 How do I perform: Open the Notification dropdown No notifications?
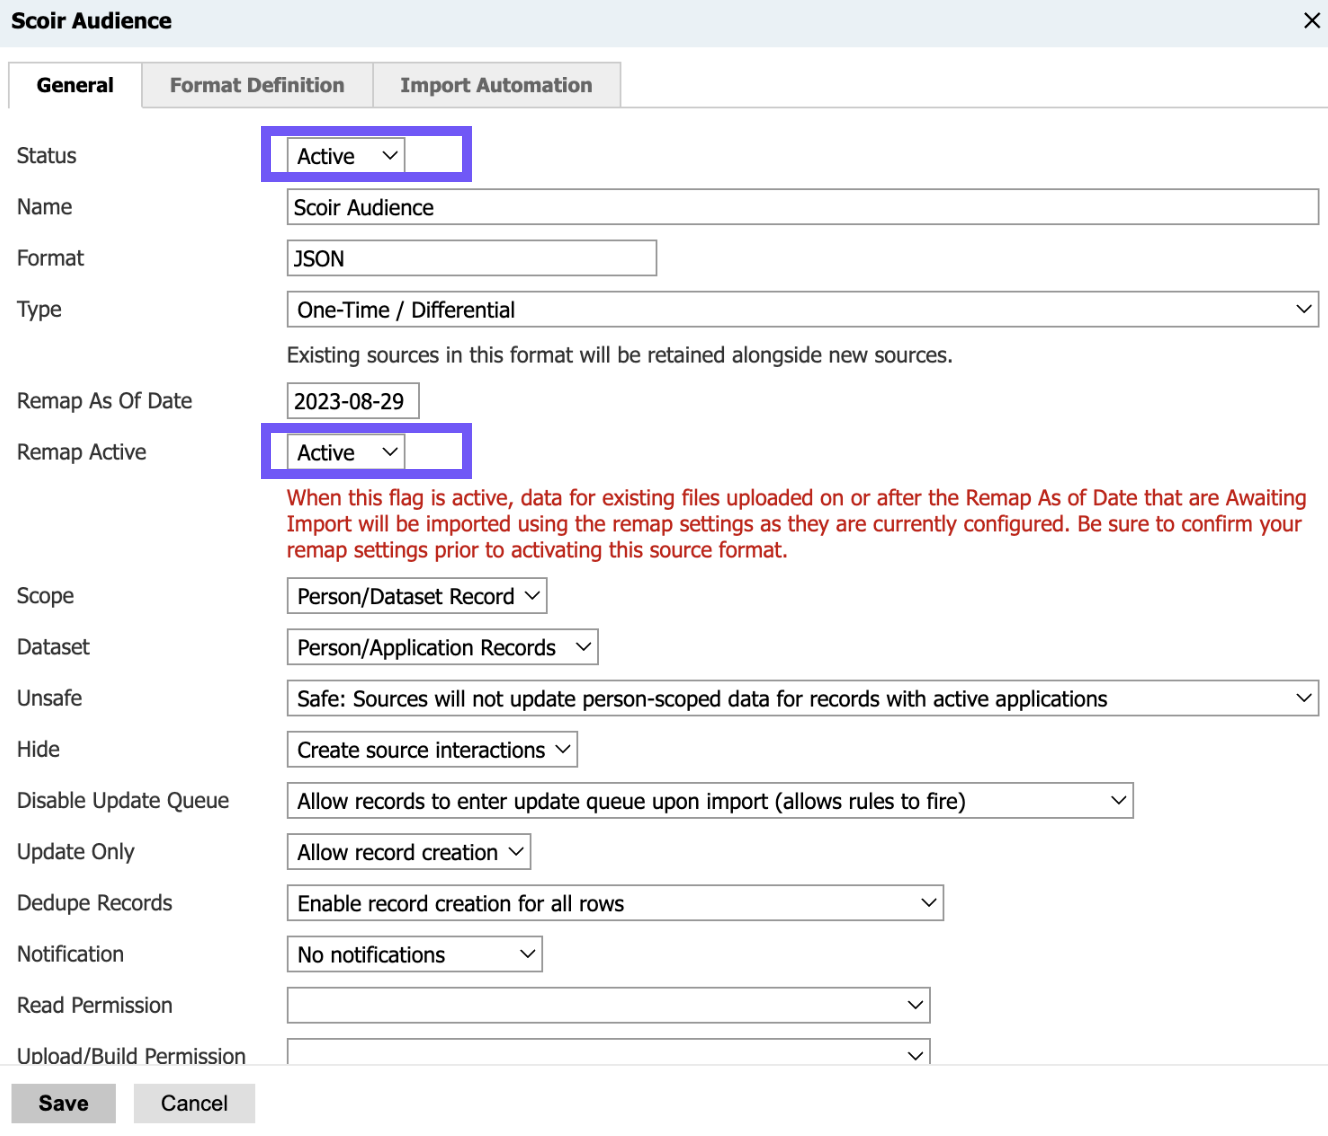click(414, 954)
